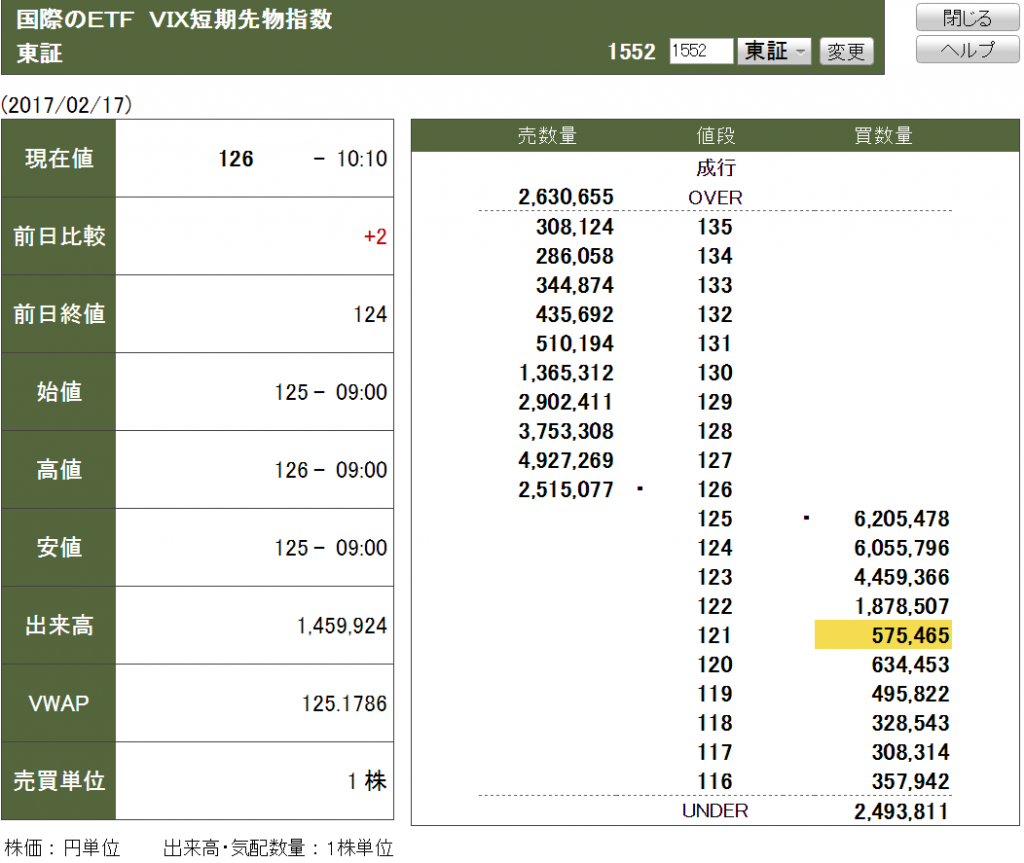Focus the stock code input field 1552
Image resolution: width=1024 pixels, height=863 pixels.
tap(701, 51)
